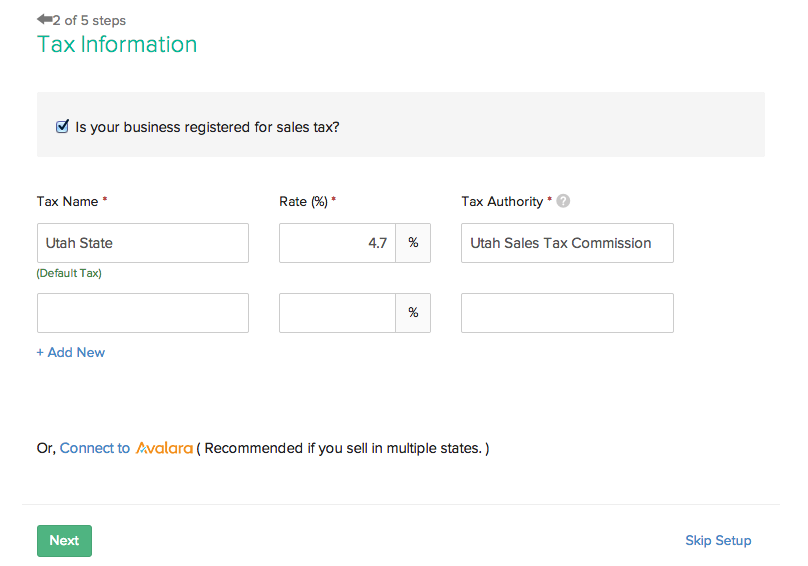This screenshot has width=808, height=566.
Task: Click the Rate field showing 4.7
Action: pyautogui.click(x=337, y=243)
